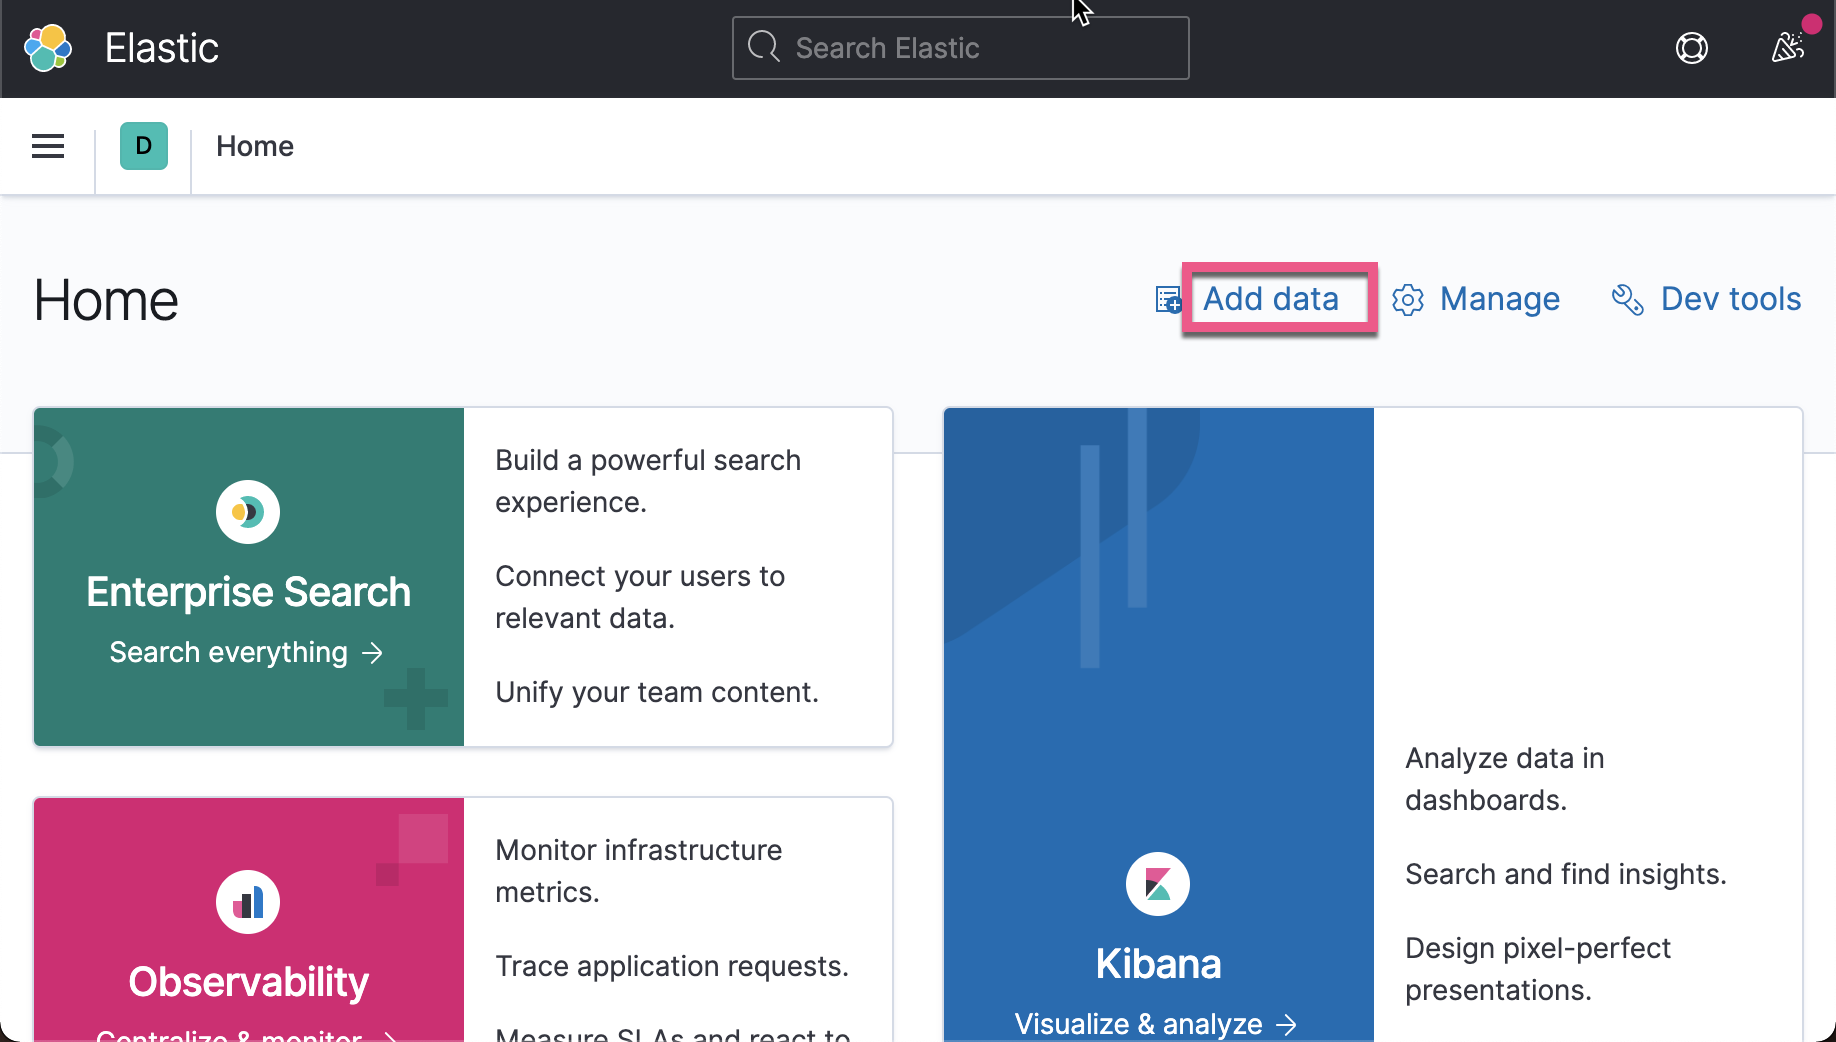1836x1042 pixels.
Task: Click inside the Search Elastic field
Action: point(959,47)
